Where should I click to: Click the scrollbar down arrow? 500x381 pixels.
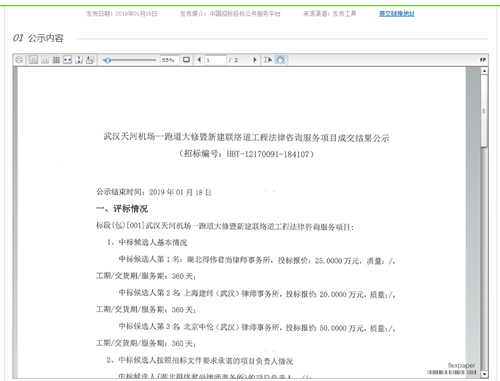pyautogui.click(x=484, y=374)
